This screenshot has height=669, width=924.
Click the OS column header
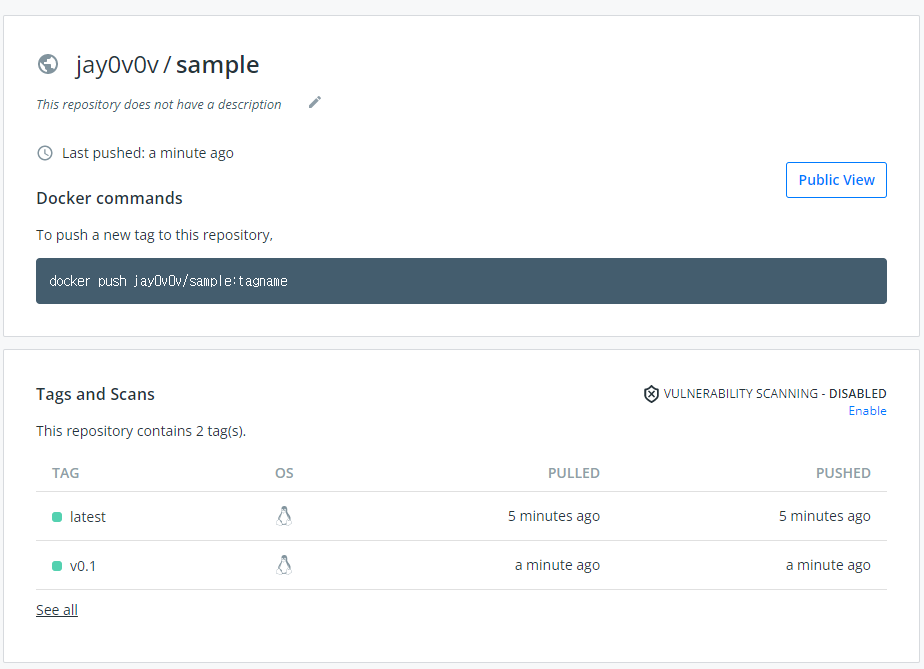(284, 473)
